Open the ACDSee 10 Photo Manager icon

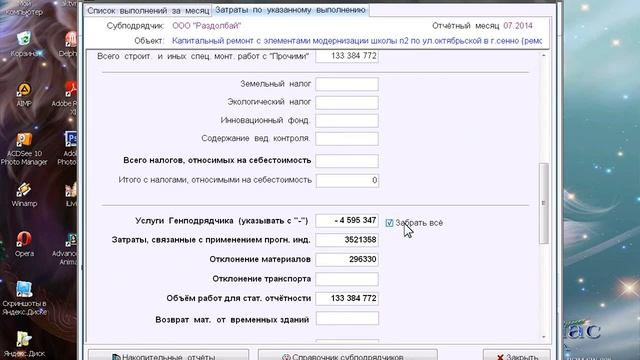tap(24, 149)
